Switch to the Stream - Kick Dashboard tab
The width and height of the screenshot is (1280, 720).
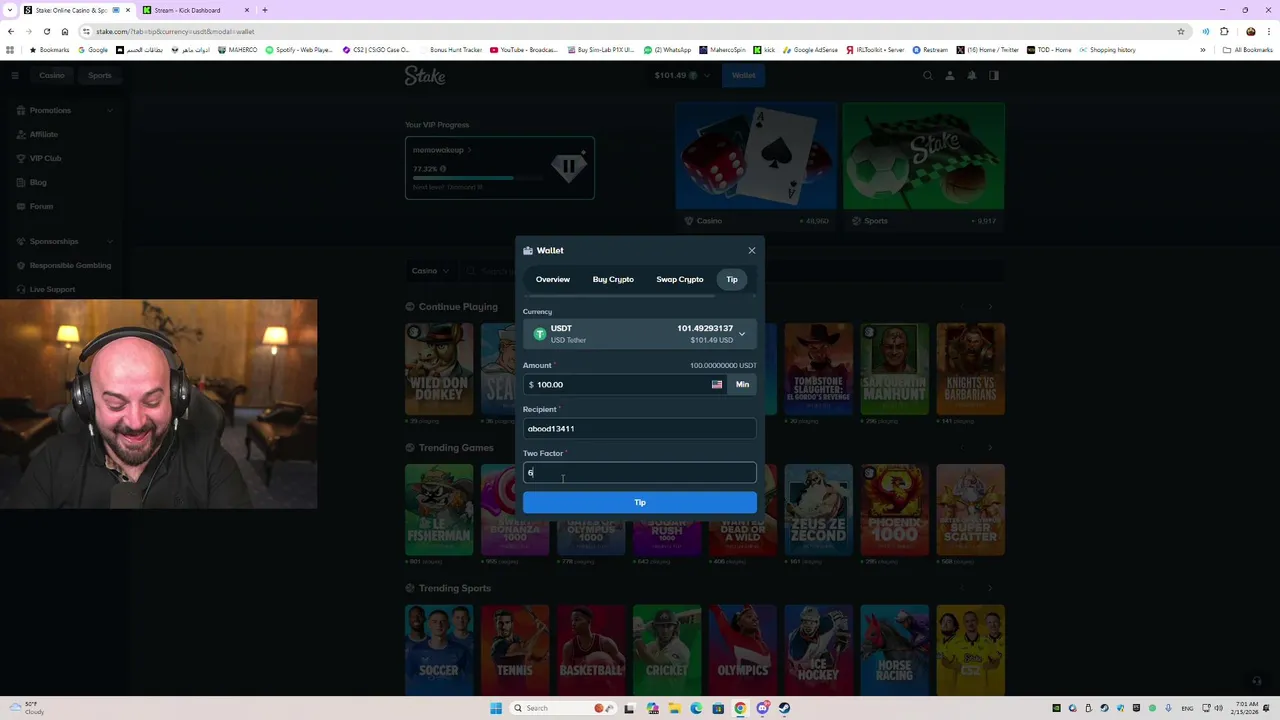coord(194,10)
